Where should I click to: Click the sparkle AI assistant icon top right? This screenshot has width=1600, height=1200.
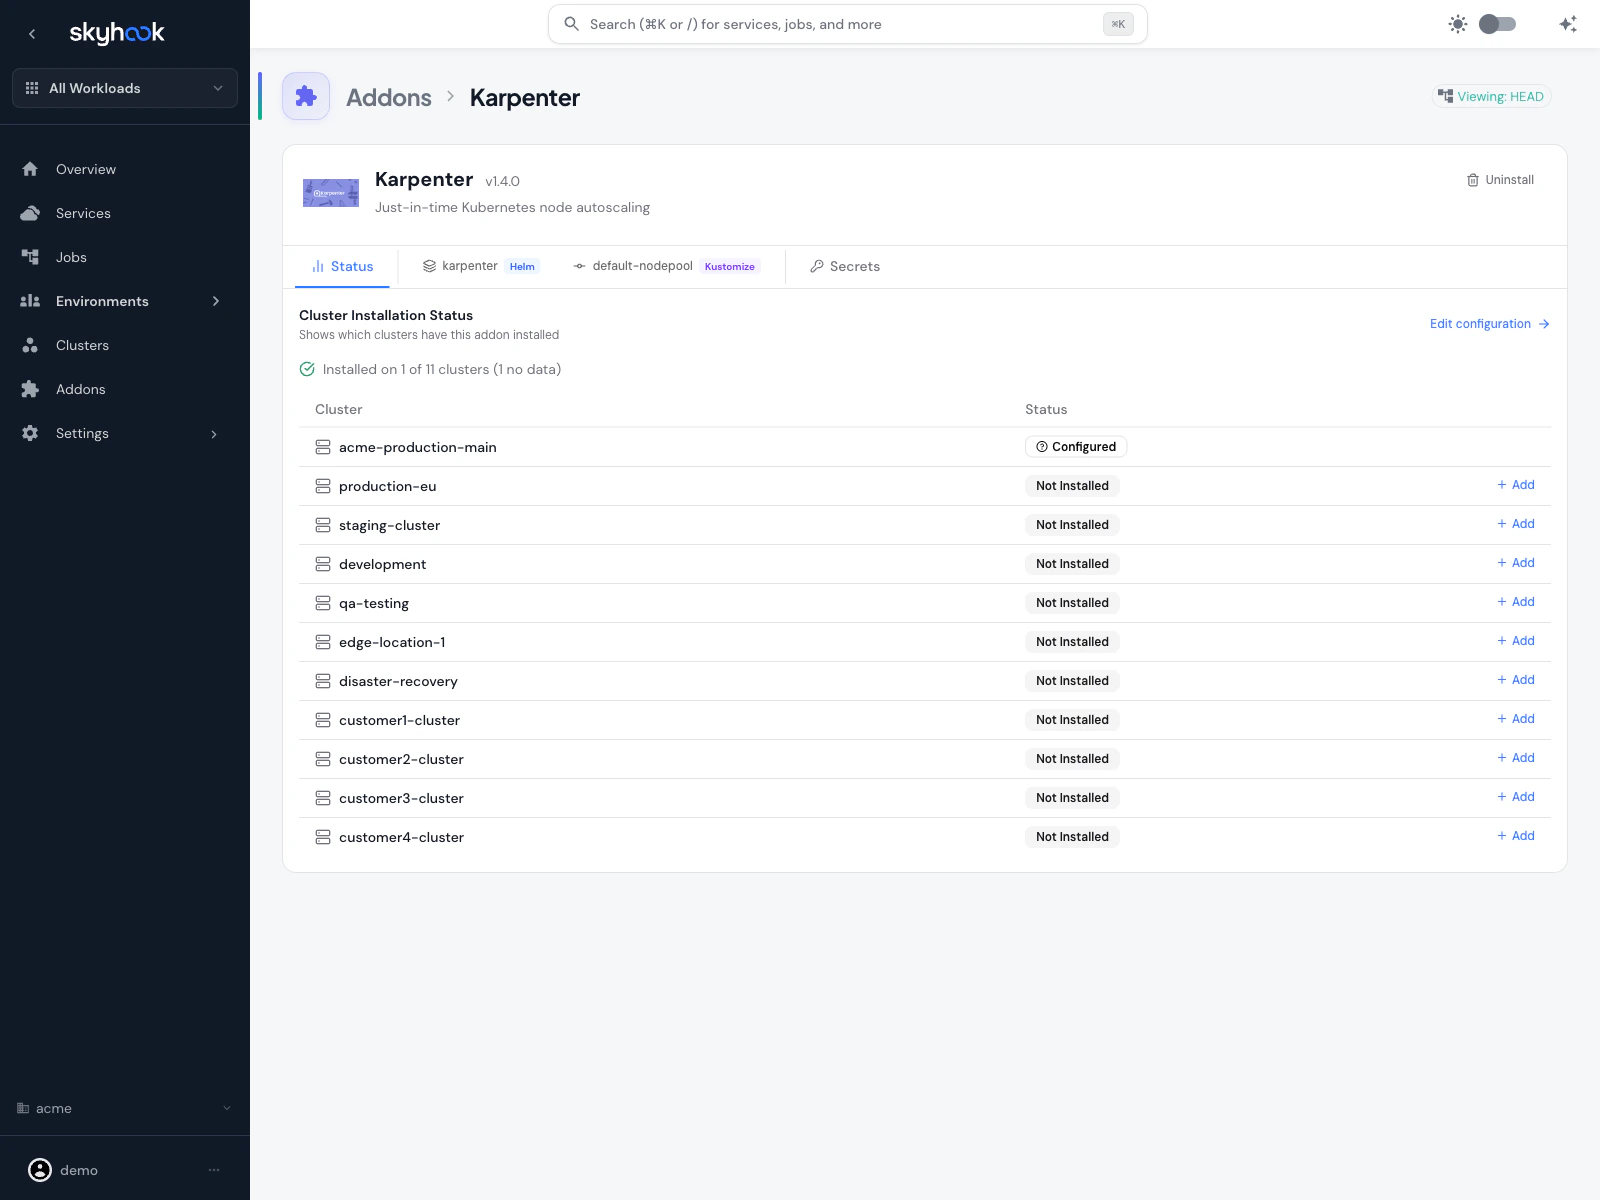click(1568, 23)
